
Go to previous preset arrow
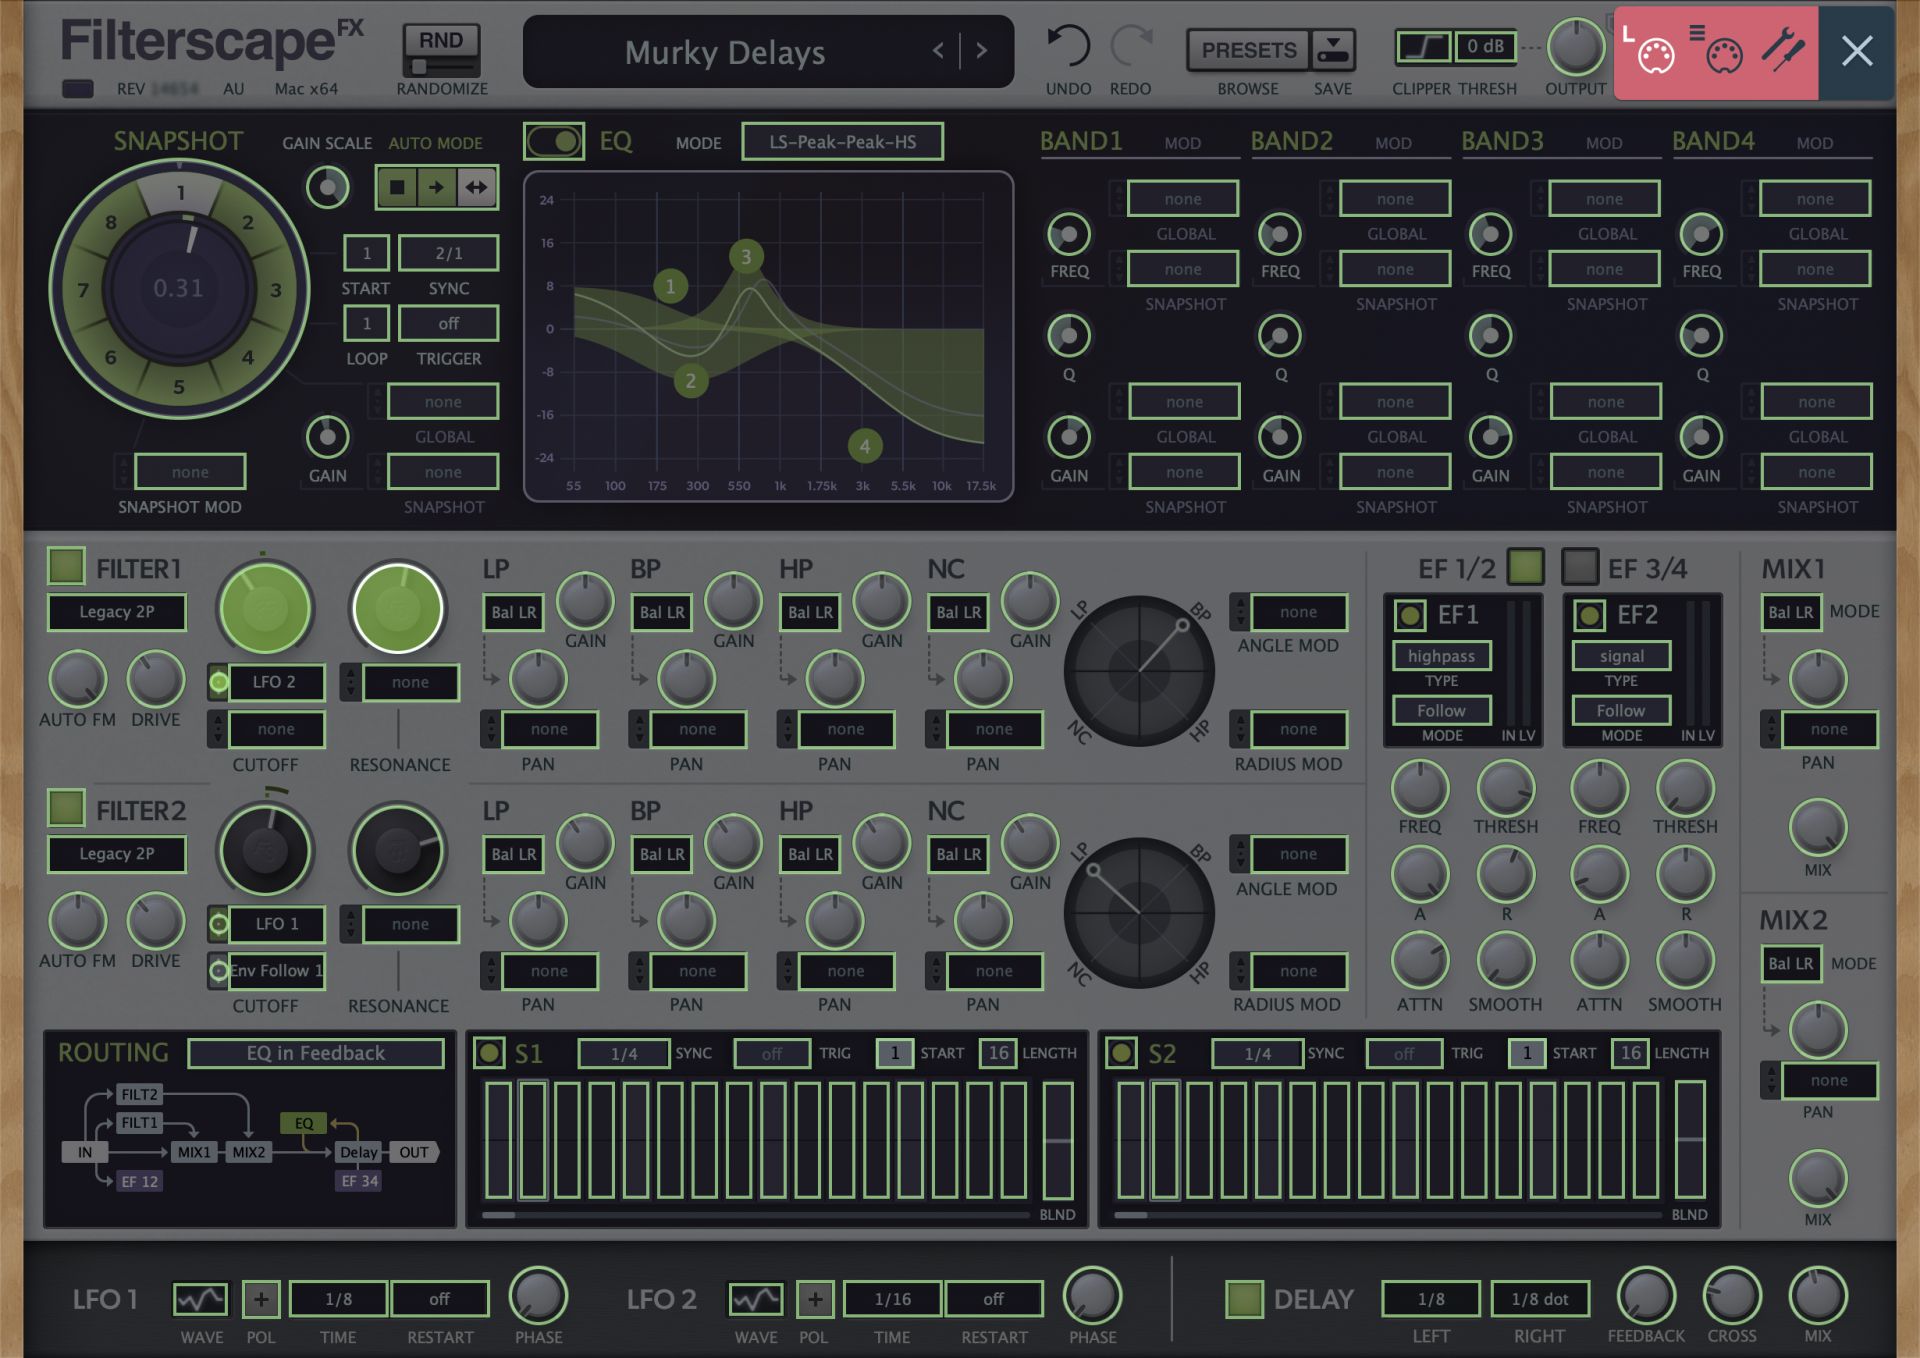coord(938,50)
